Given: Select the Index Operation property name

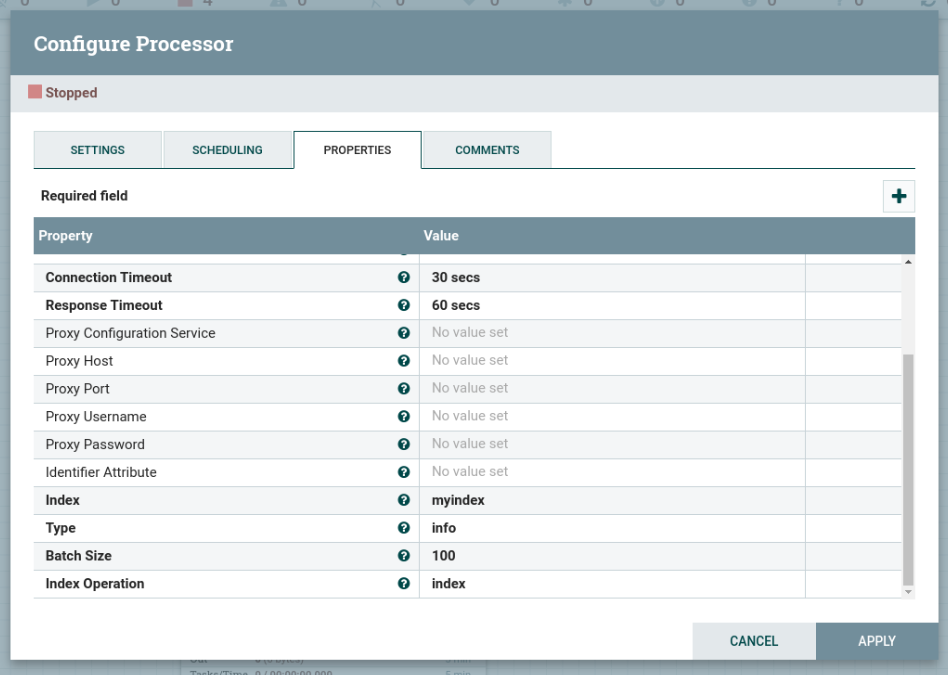Looking at the screenshot, I should pos(95,583).
